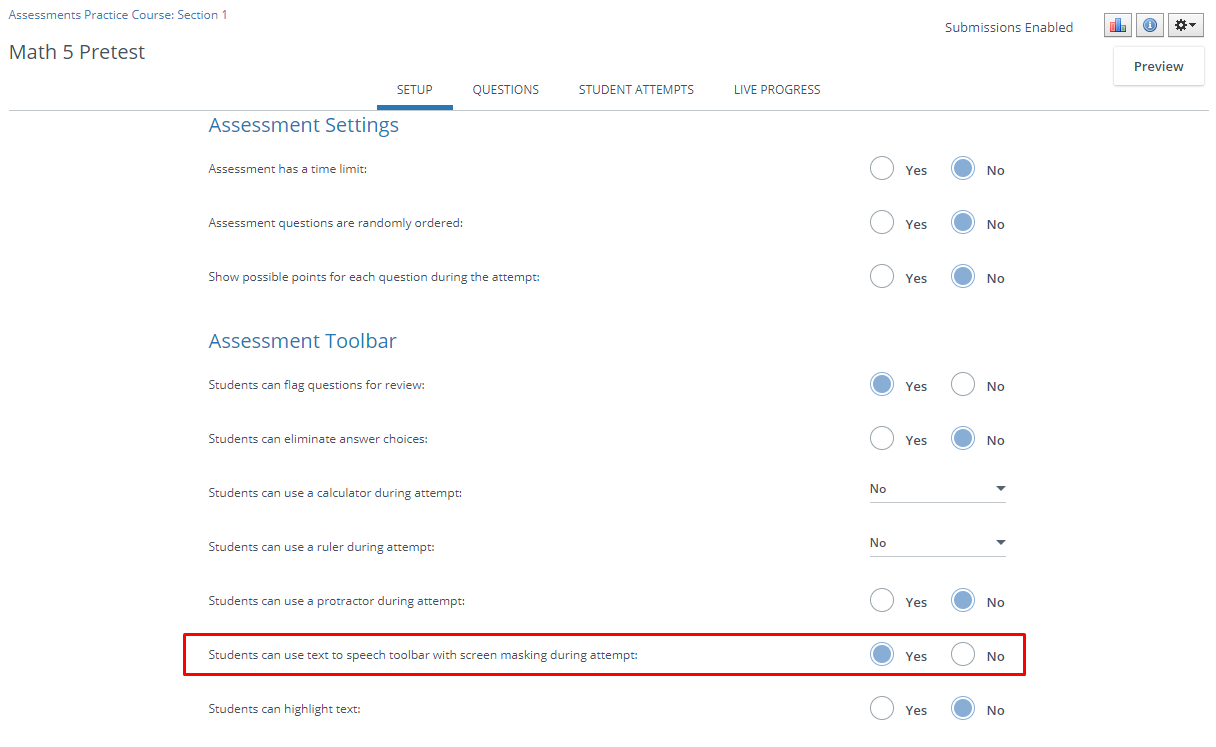
Task: Select Yes for randomly ordered questions
Action: click(882, 223)
